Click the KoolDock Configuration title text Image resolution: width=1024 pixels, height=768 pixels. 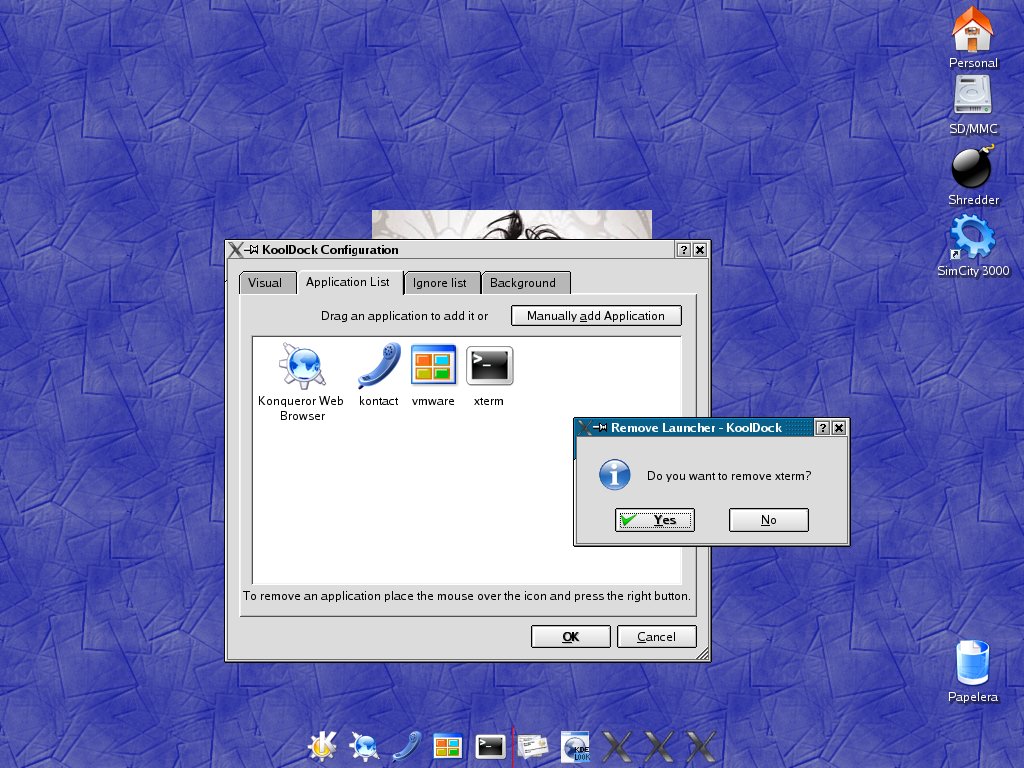pos(330,249)
